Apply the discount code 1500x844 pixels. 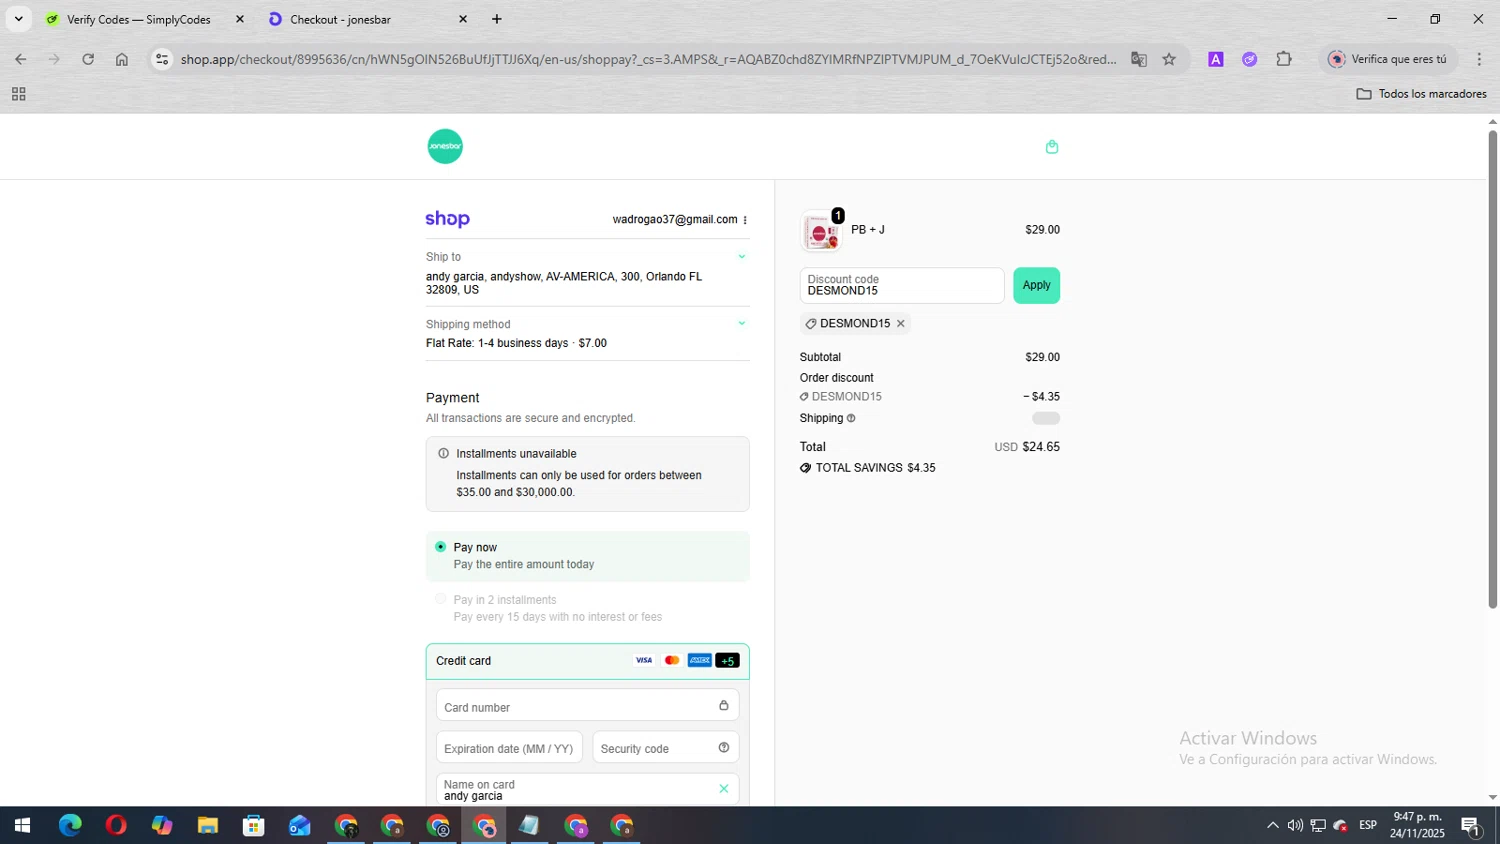coord(1036,285)
